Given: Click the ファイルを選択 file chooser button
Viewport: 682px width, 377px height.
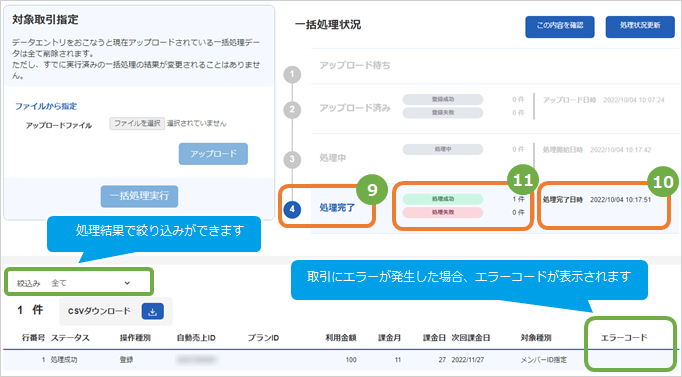Looking at the screenshot, I should (x=137, y=123).
